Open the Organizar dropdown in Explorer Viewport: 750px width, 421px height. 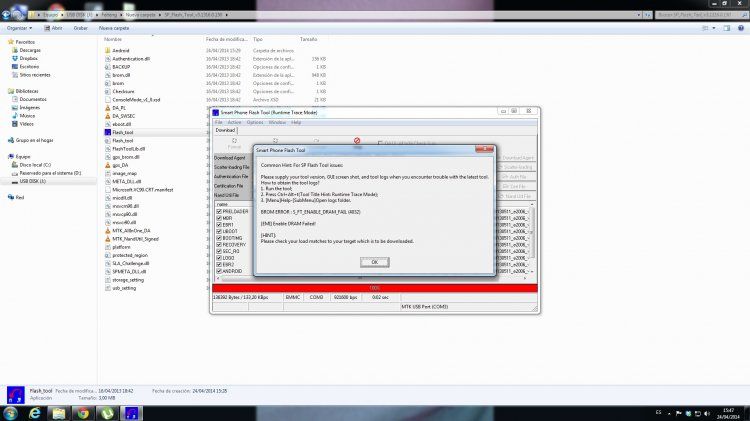coord(20,28)
